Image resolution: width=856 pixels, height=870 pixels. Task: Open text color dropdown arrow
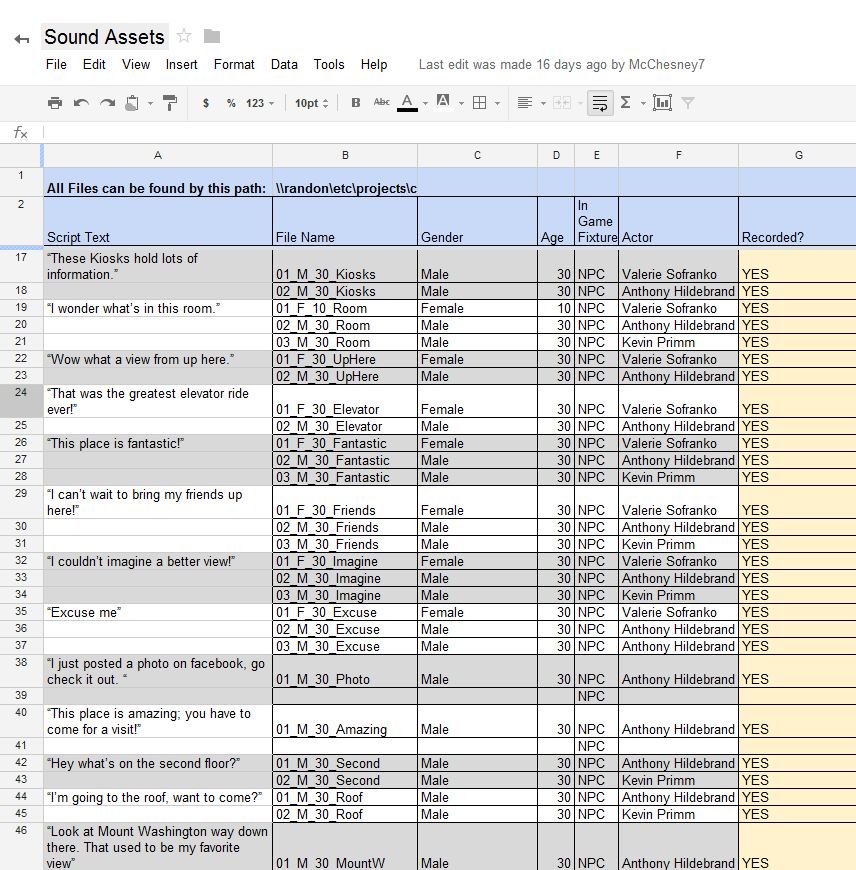tap(426, 103)
